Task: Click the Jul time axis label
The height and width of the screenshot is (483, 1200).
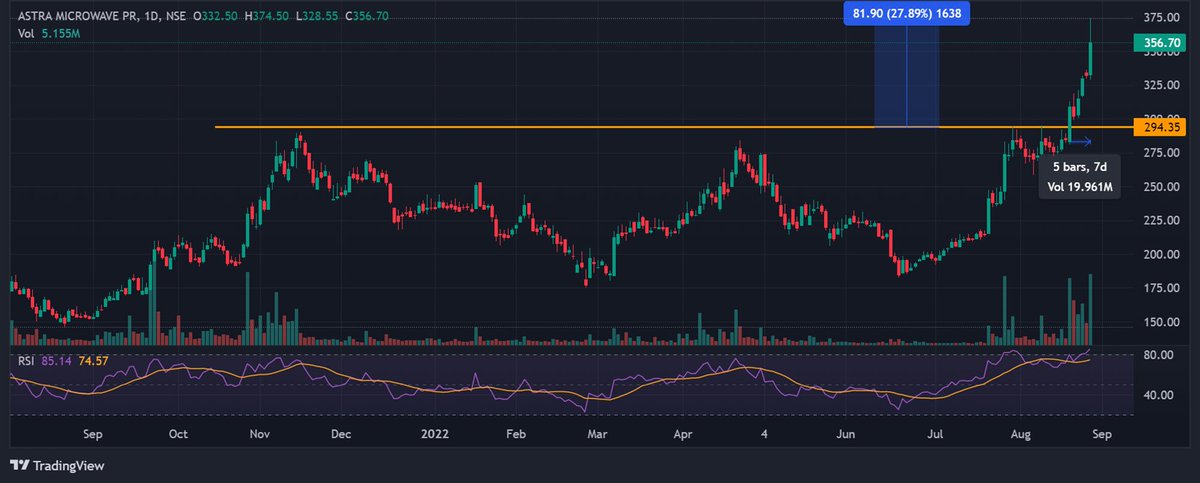Action: (936, 434)
